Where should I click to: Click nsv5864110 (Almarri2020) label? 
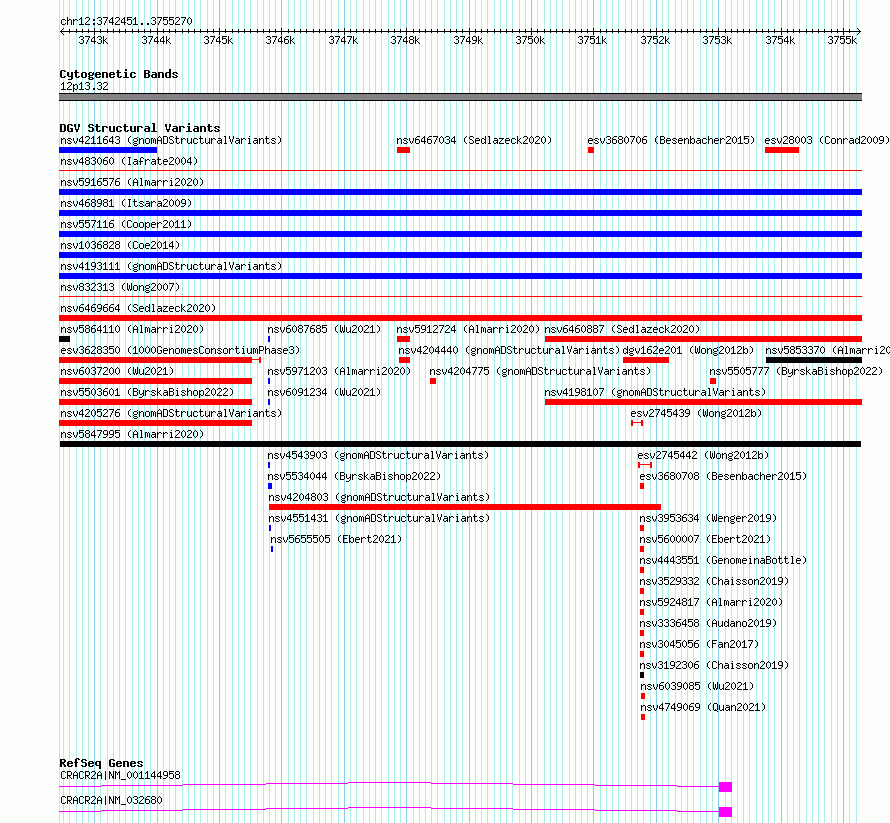point(132,329)
